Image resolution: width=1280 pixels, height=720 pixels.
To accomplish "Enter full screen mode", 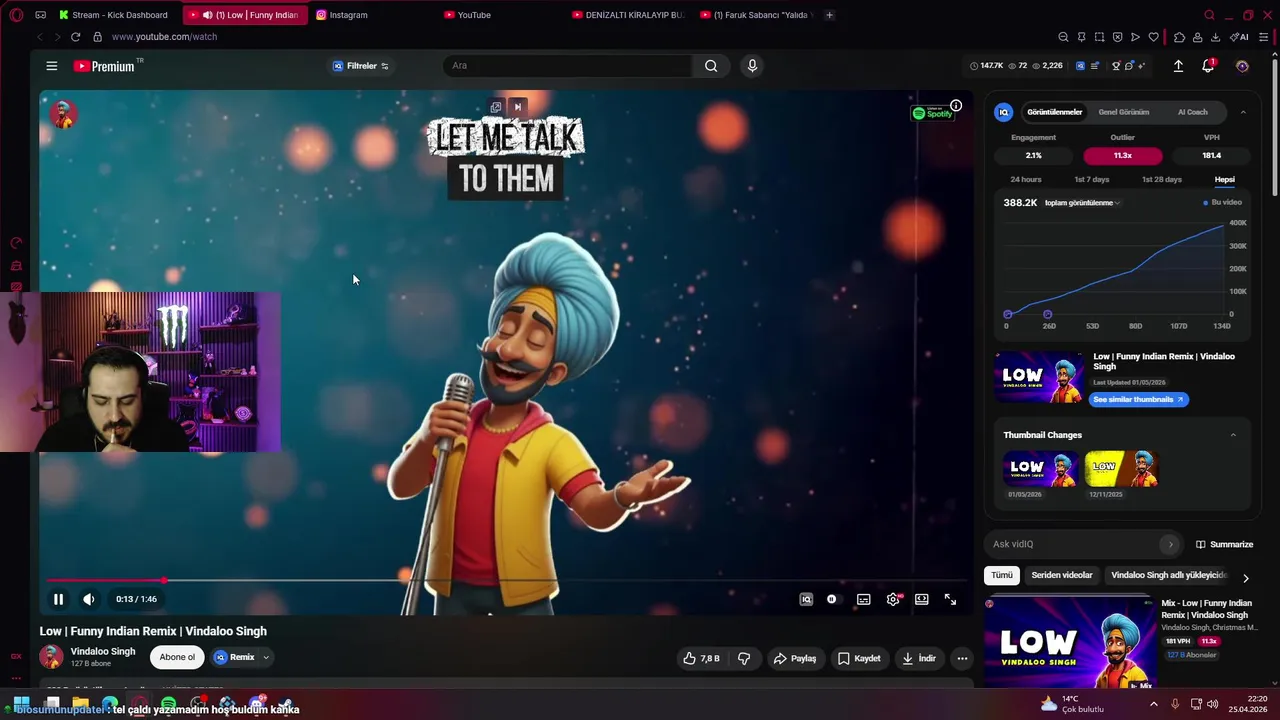I will [x=950, y=599].
